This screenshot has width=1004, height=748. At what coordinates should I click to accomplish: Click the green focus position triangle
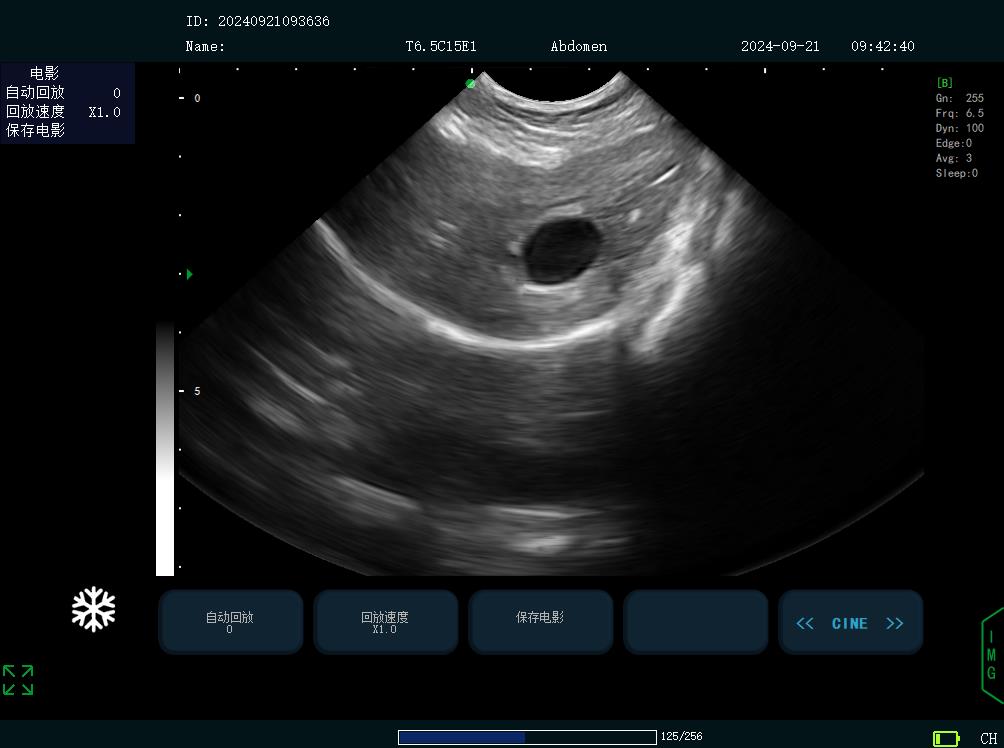click(x=190, y=274)
